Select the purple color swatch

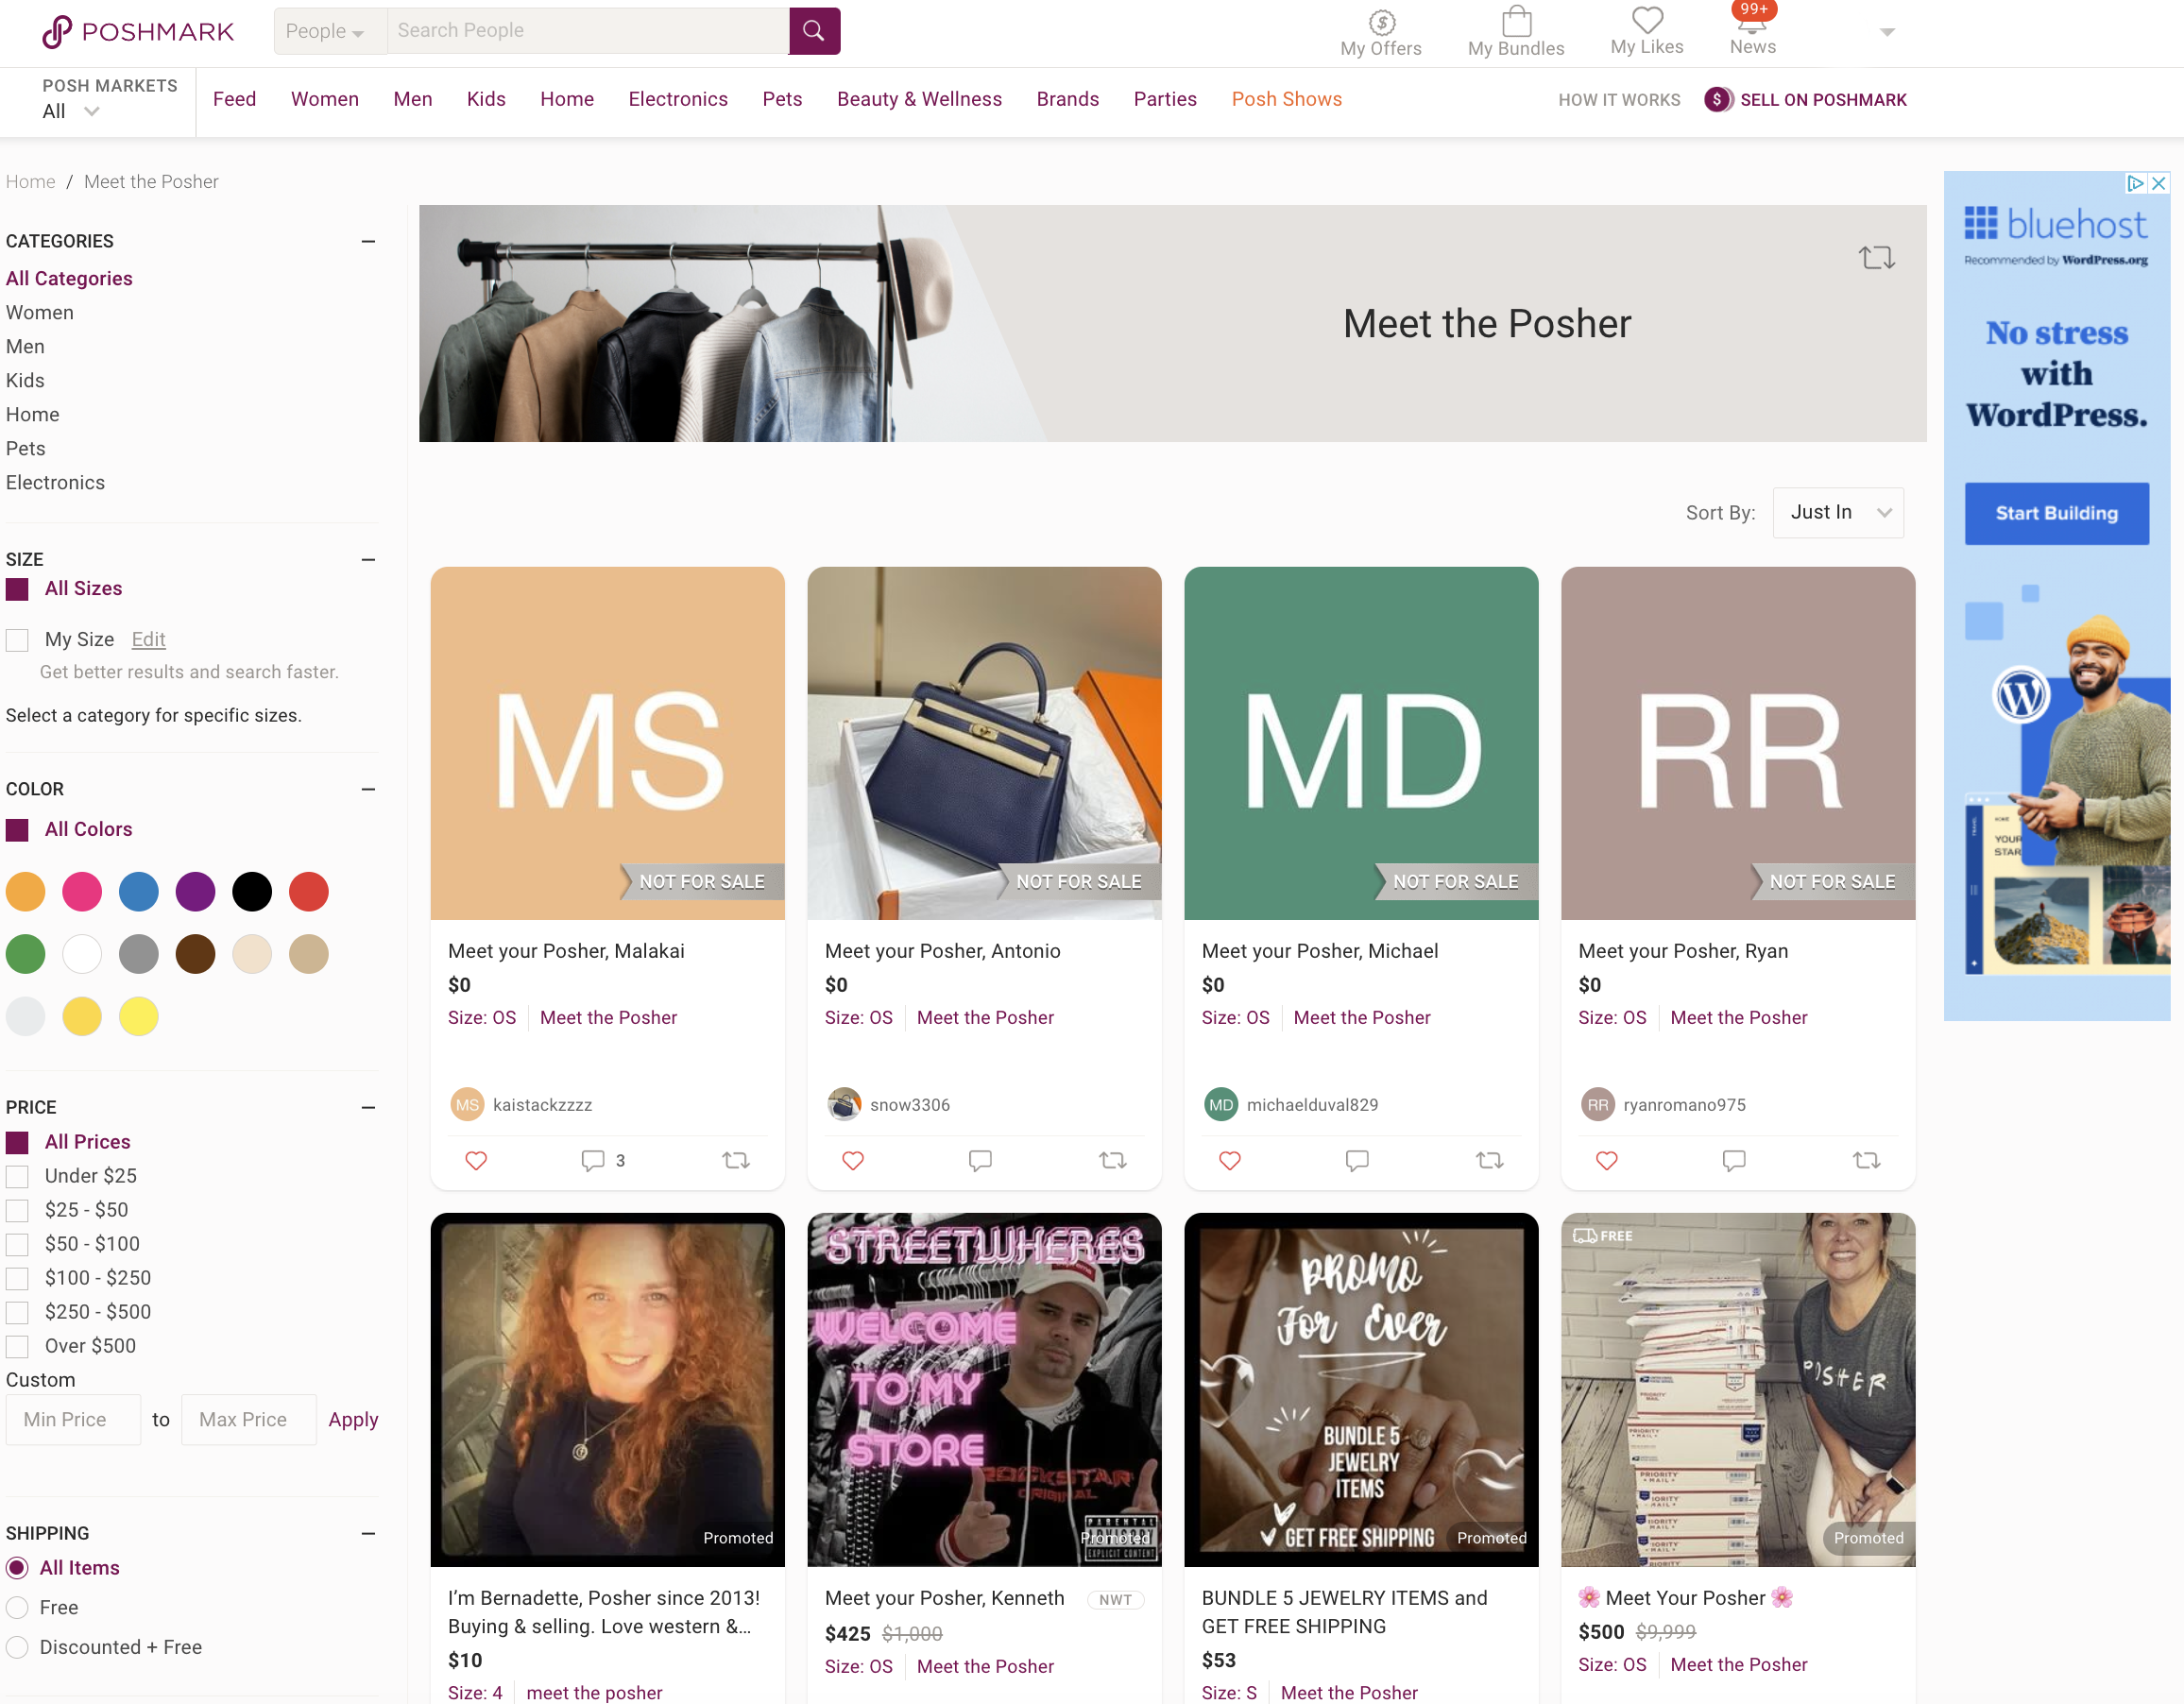(195, 891)
